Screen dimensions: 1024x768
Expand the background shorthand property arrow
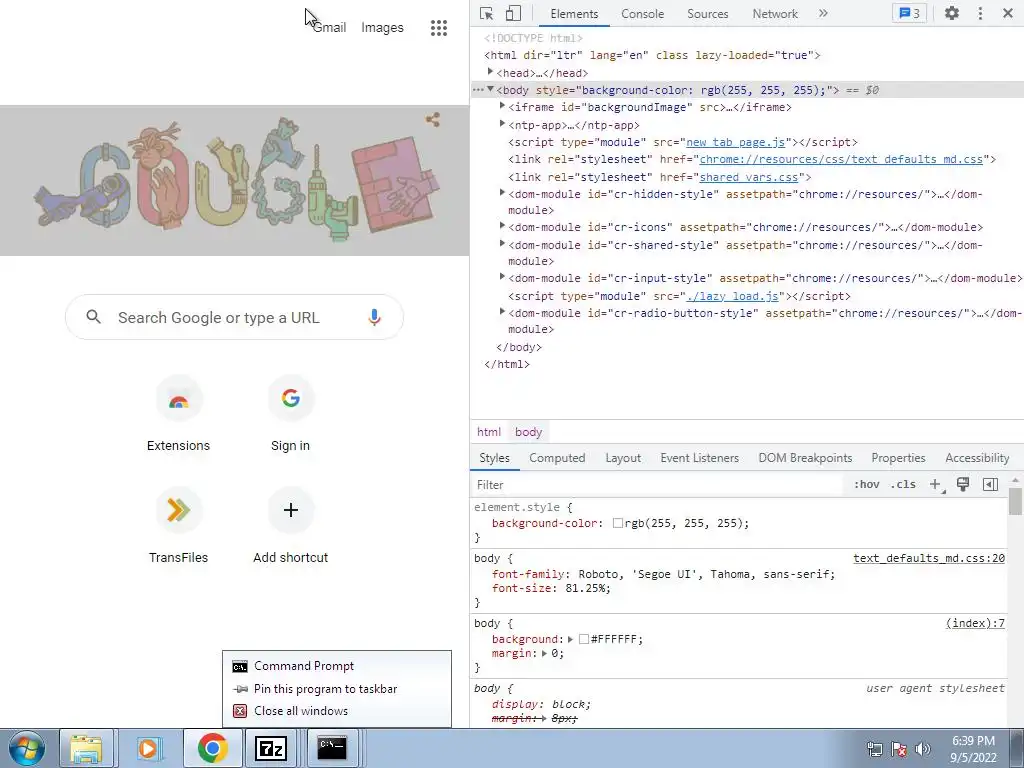coord(570,639)
